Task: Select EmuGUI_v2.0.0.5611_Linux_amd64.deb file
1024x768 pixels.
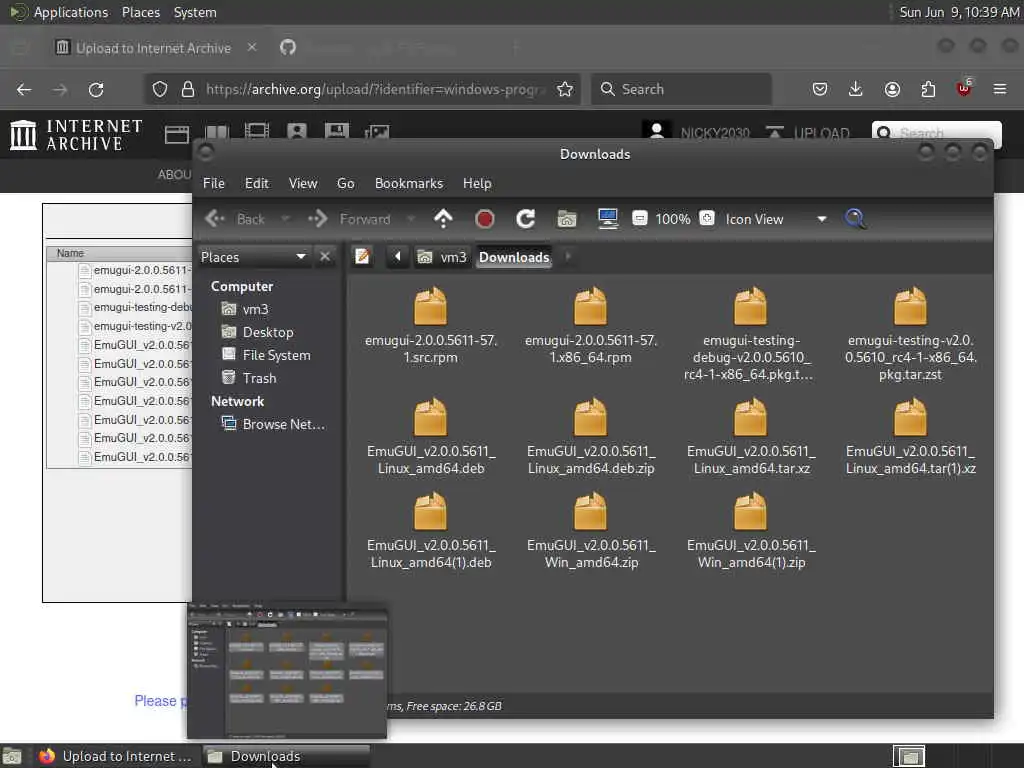Action: (x=431, y=437)
